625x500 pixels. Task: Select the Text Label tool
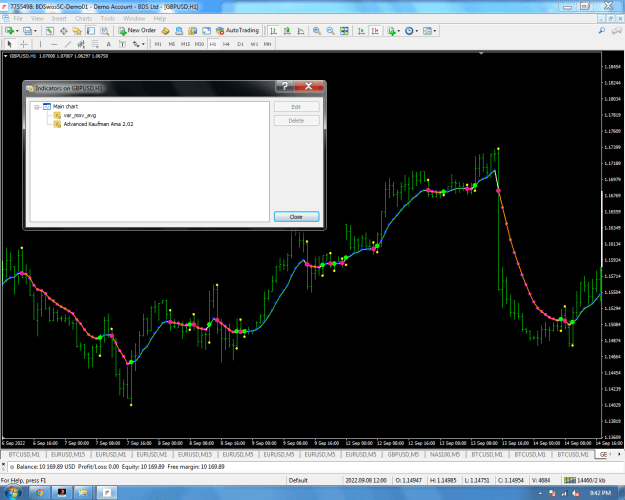pyautogui.click(x=122, y=44)
